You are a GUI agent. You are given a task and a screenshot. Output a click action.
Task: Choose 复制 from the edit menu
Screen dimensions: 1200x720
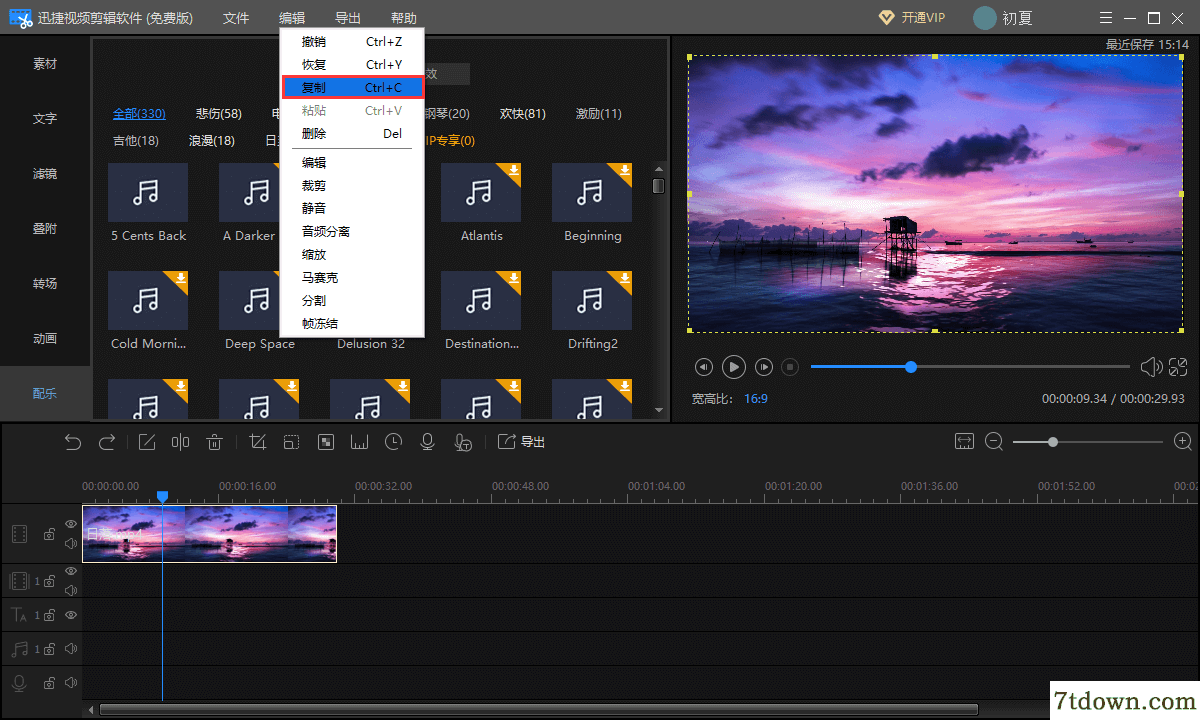(x=352, y=88)
